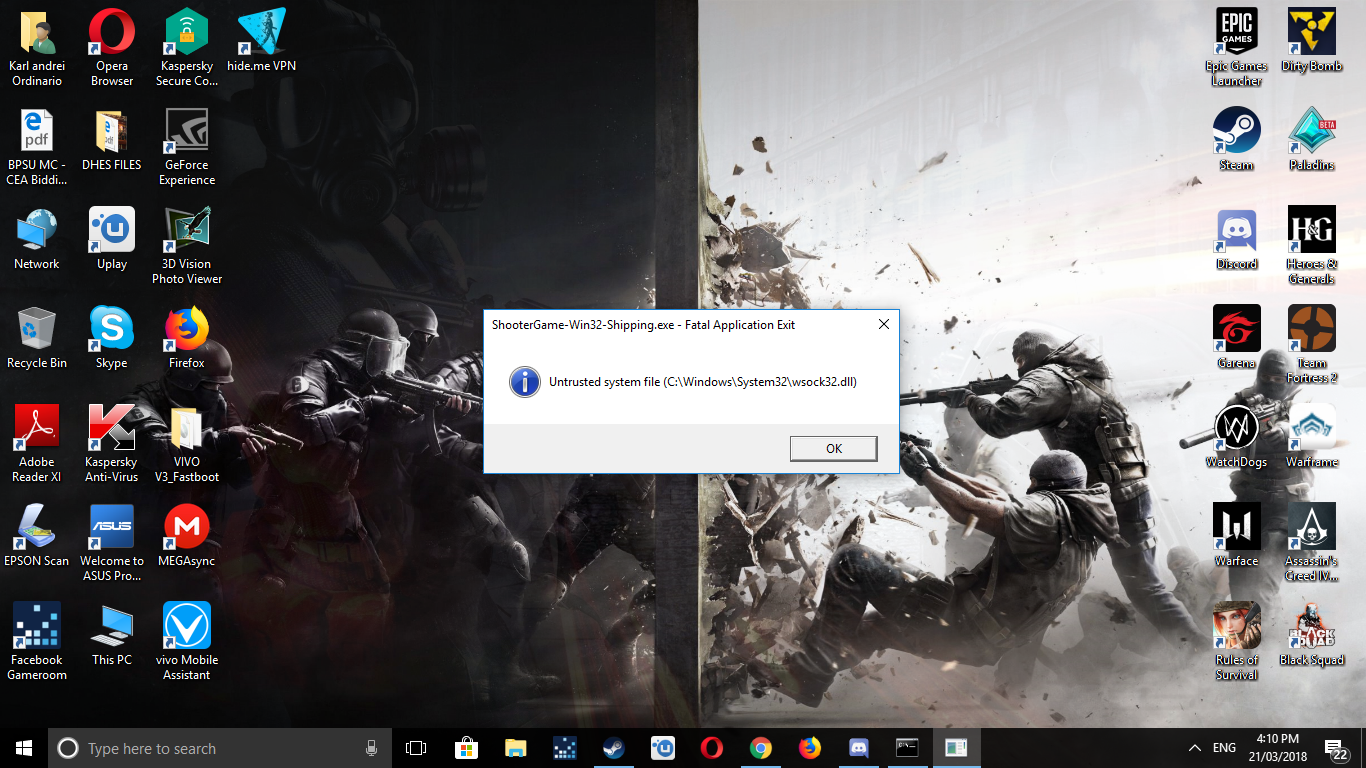This screenshot has height=768, width=1366.
Task: Open Facebook Gameroom from the taskbar
Action: pyautogui.click(x=564, y=748)
